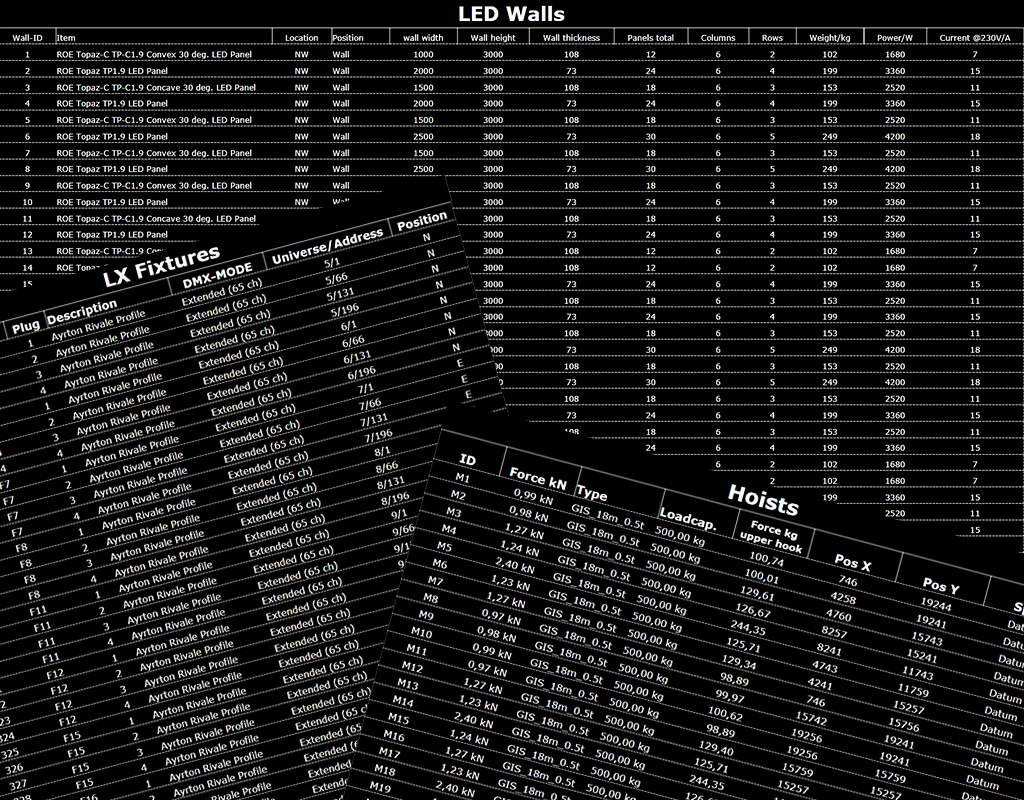The width and height of the screenshot is (1024, 800).
Task: Click Wall-ID cell number 6
Action: click(x=27, y=136)
